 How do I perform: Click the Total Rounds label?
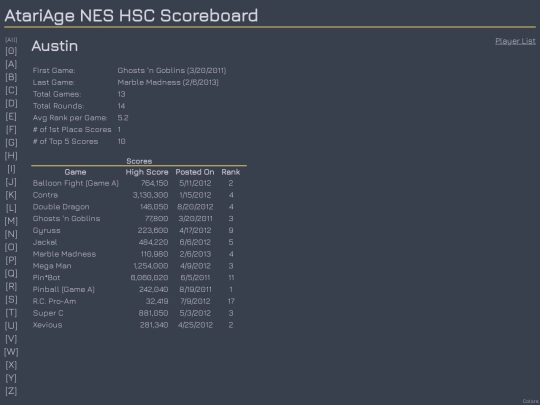point(58,106)
